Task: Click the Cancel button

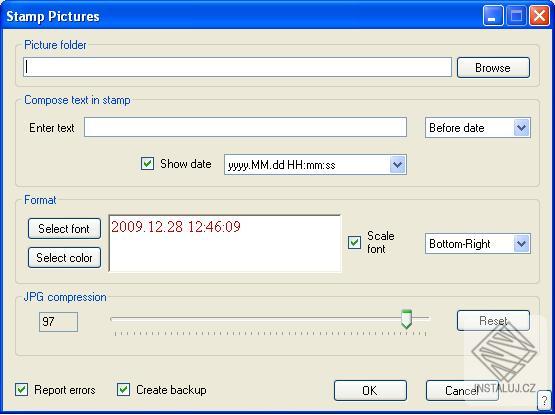Action: (x=462, y=391)
